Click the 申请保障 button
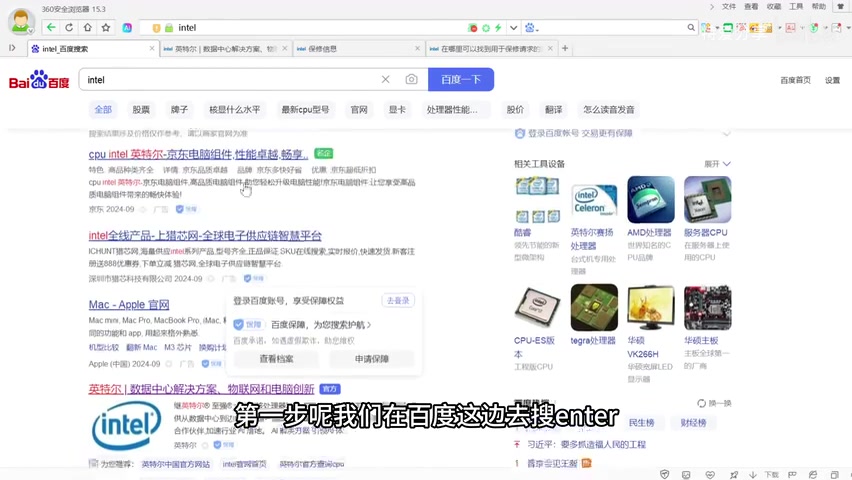 372,359
